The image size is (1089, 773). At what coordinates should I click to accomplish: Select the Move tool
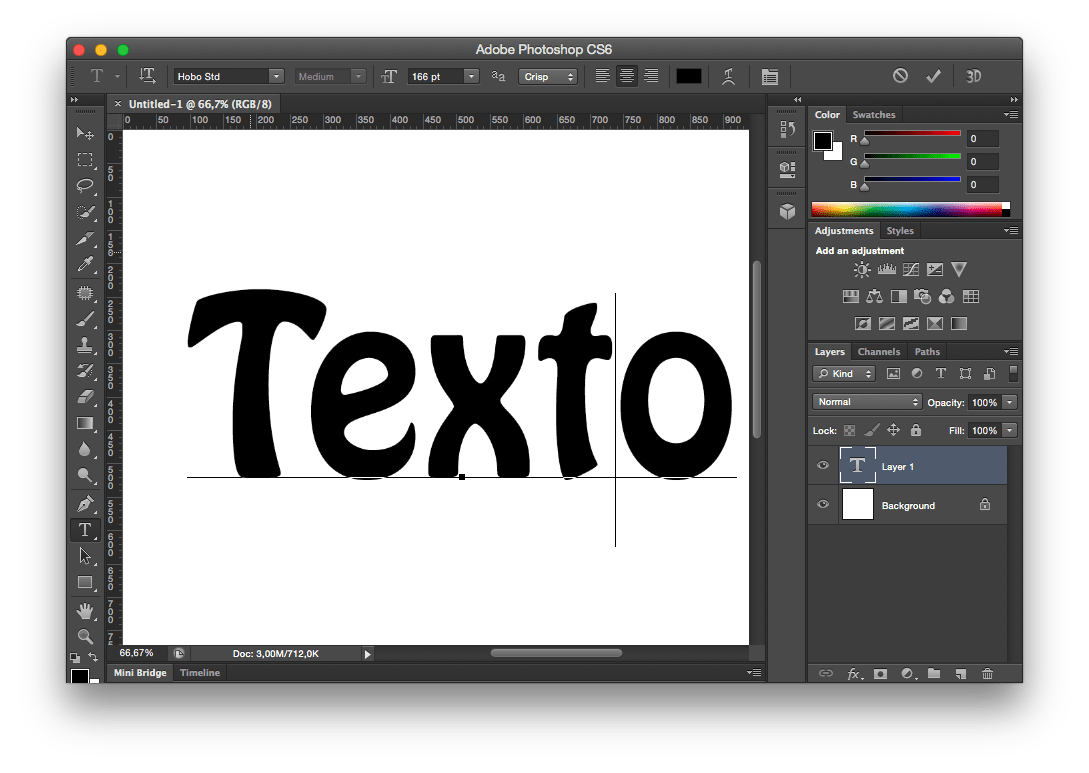tap(85, 133)
